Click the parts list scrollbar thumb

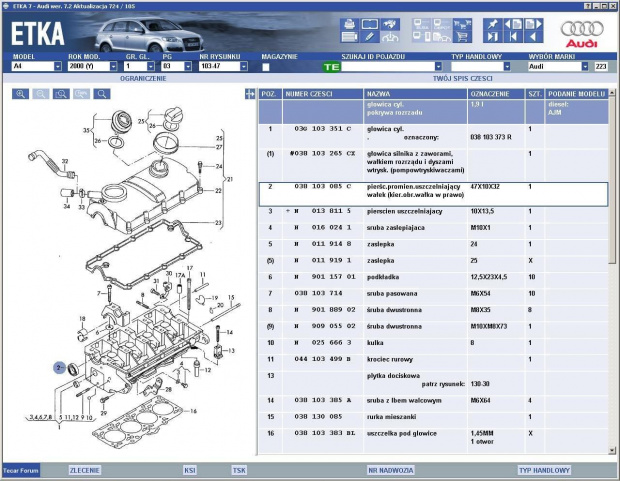point(612,180)
